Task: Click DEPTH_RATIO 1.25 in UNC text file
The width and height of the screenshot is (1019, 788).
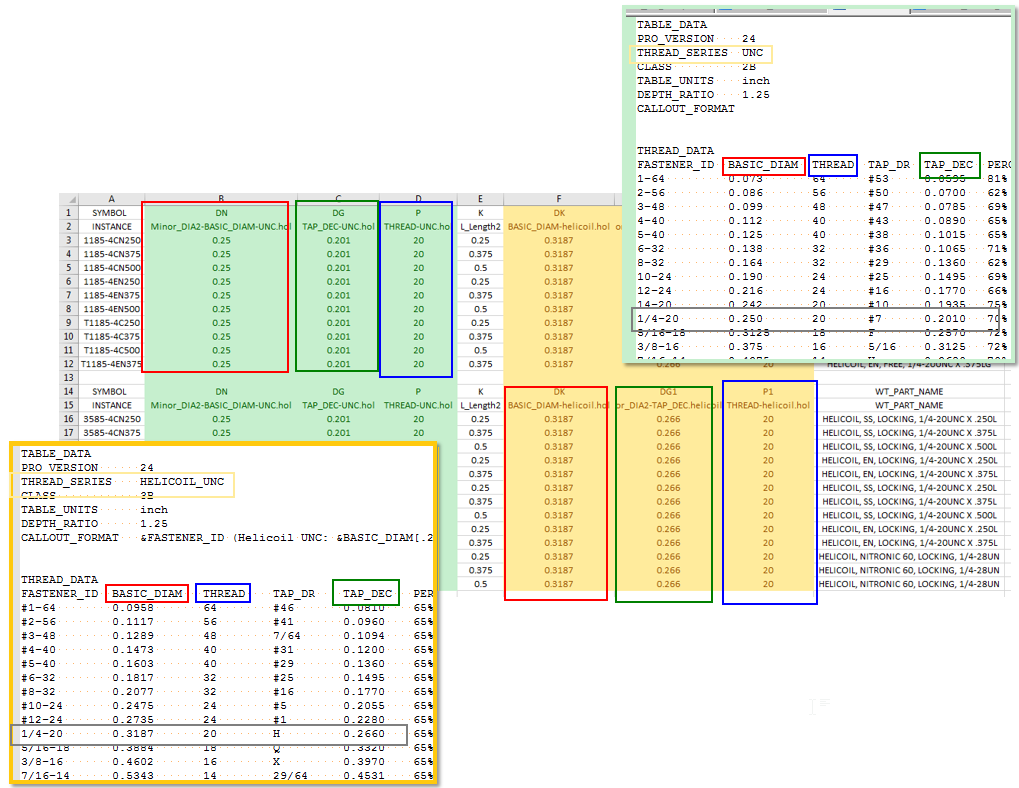Action: 703,95
